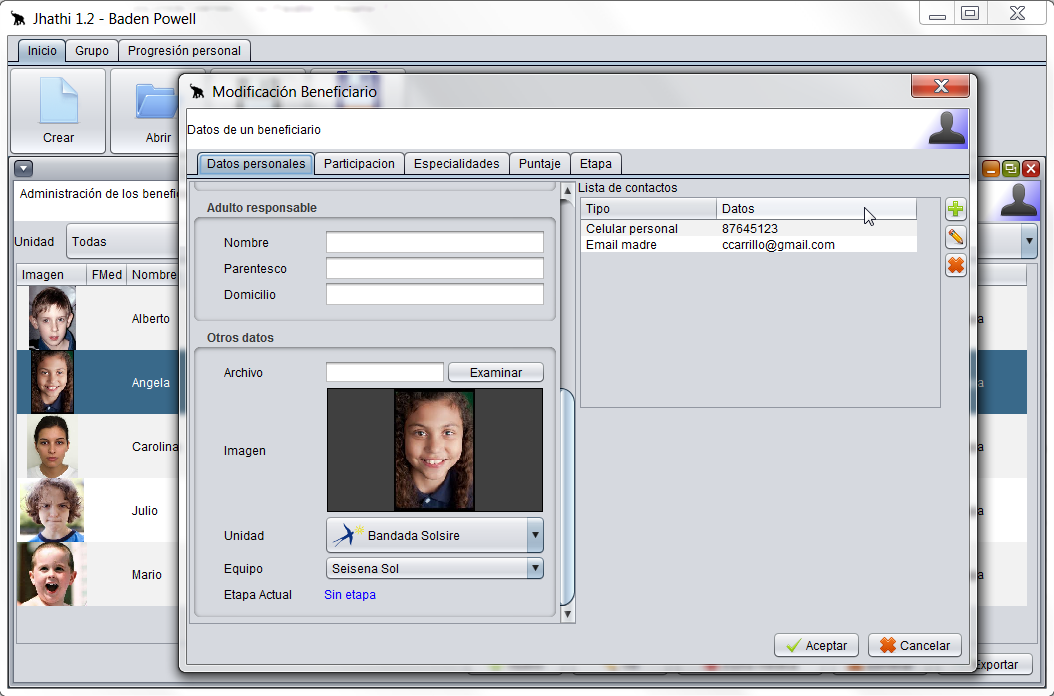Focus the Parentesco input field
This screenshot has height=696, width=1054.
click(435, 268)
